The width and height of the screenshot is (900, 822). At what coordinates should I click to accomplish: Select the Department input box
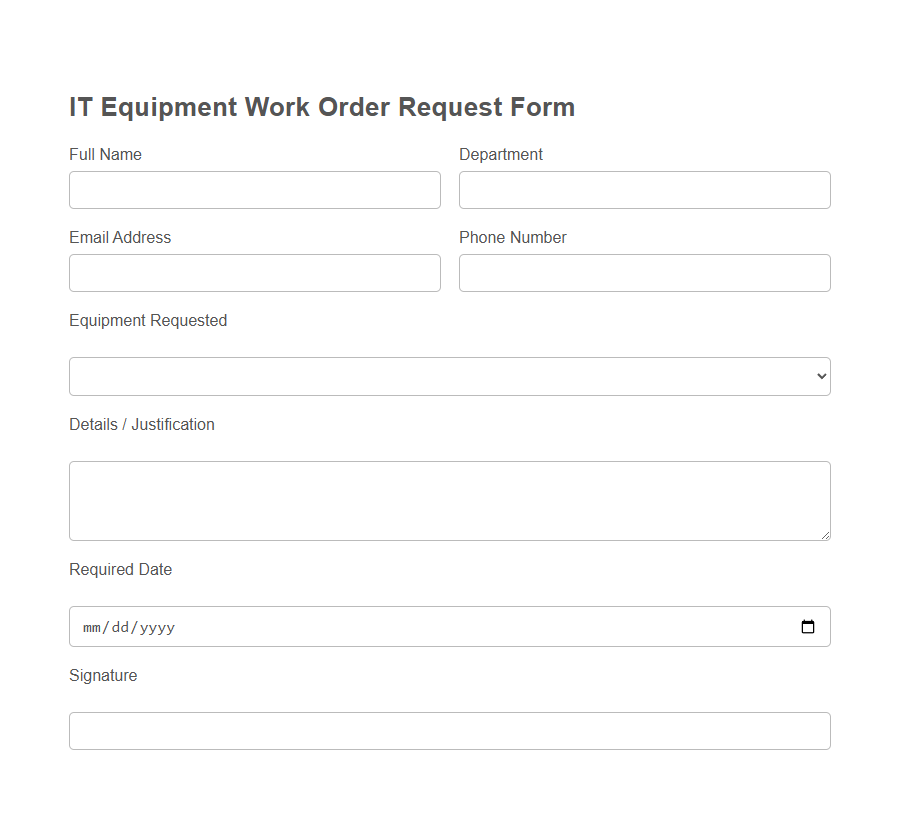click(x=643, y=190)
